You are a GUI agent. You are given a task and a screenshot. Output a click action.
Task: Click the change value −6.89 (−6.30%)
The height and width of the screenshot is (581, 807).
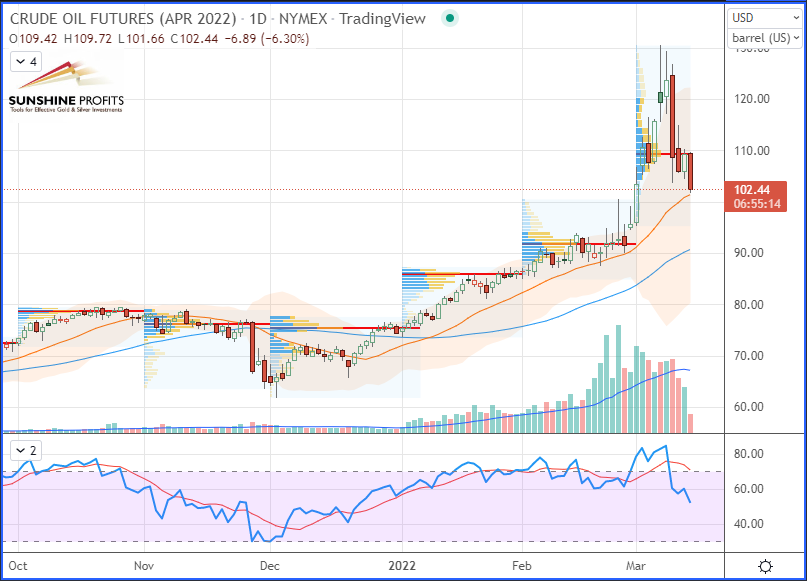click(x=267, y=39)
